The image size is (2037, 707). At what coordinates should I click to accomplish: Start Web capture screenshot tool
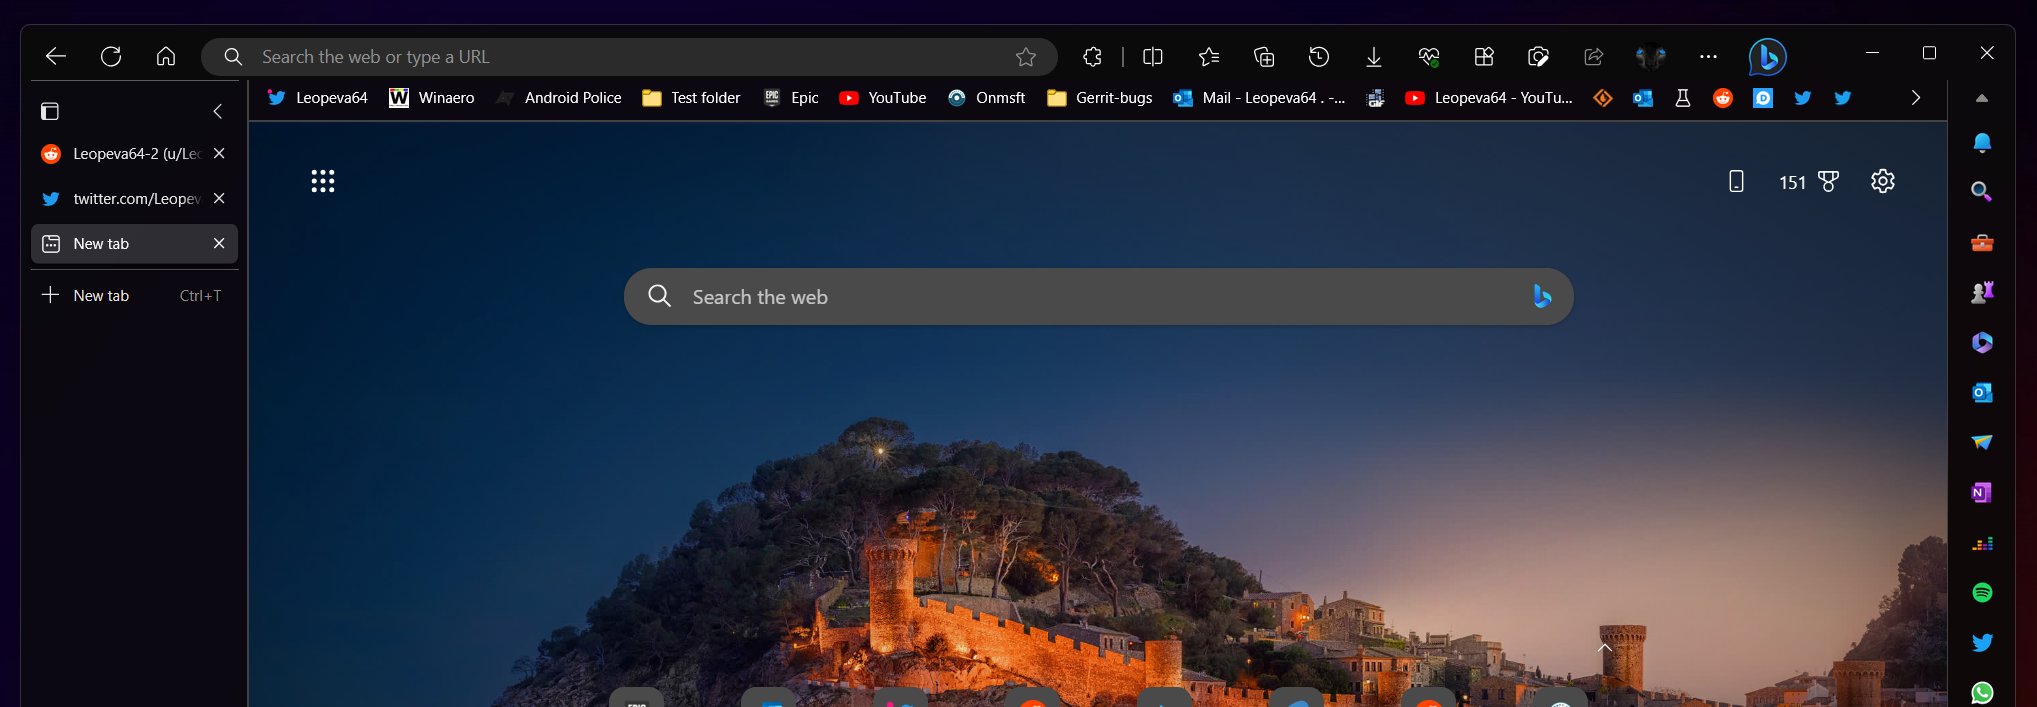(x=1539, y=57)
